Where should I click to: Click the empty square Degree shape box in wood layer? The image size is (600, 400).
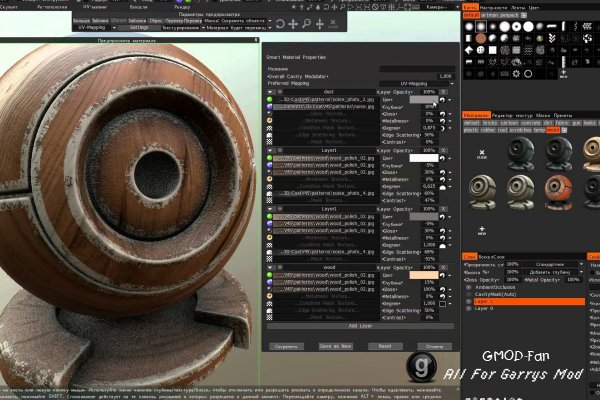click(x=442, y=304)
